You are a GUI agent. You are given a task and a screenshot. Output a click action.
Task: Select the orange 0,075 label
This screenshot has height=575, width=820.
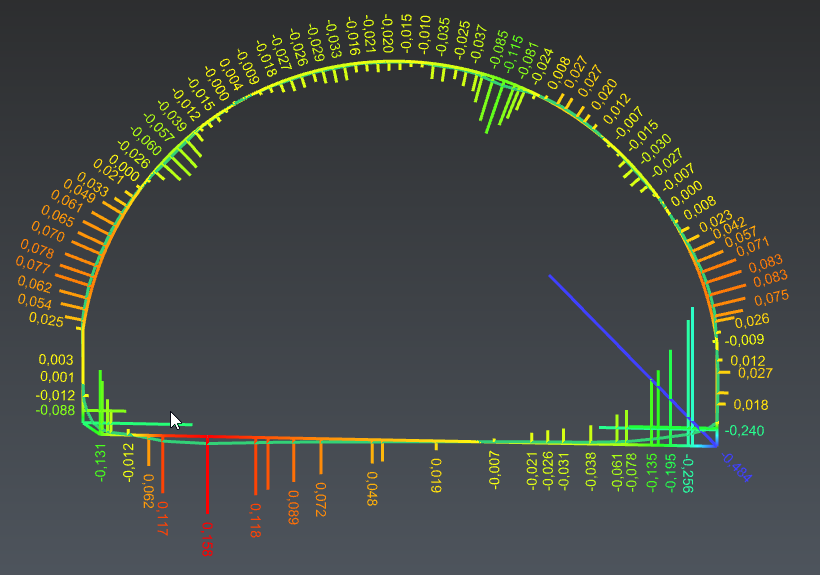point(771,298)
